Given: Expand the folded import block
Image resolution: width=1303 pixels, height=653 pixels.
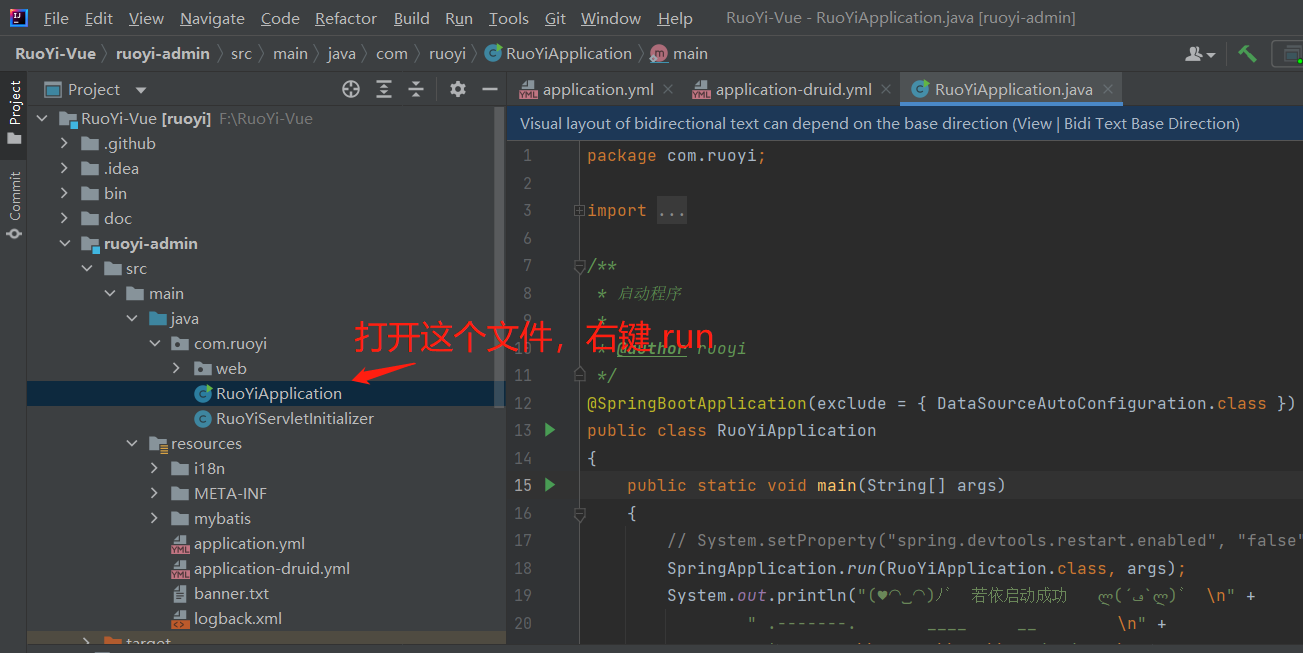Looking at the screenshot, I should pyautogui.click(x=579, y=211).
